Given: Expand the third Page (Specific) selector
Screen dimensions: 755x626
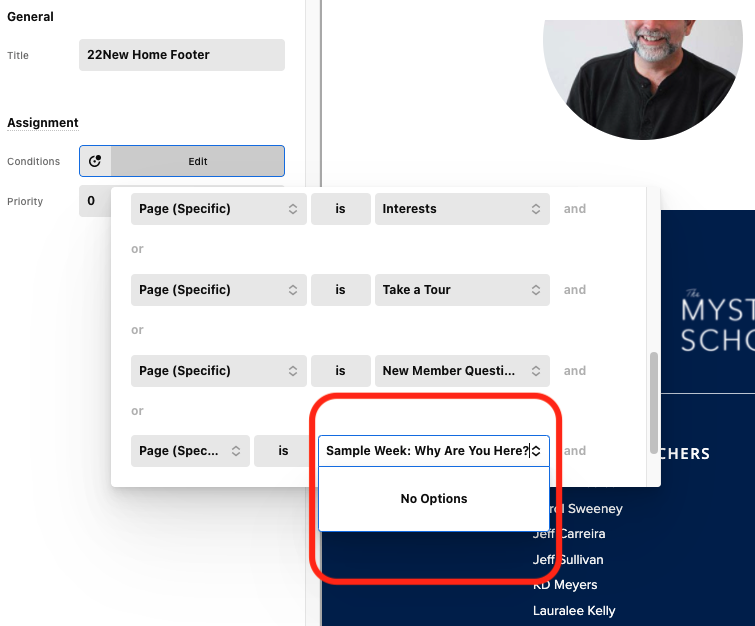Looking at the screenshot, I should click(219, 371).
